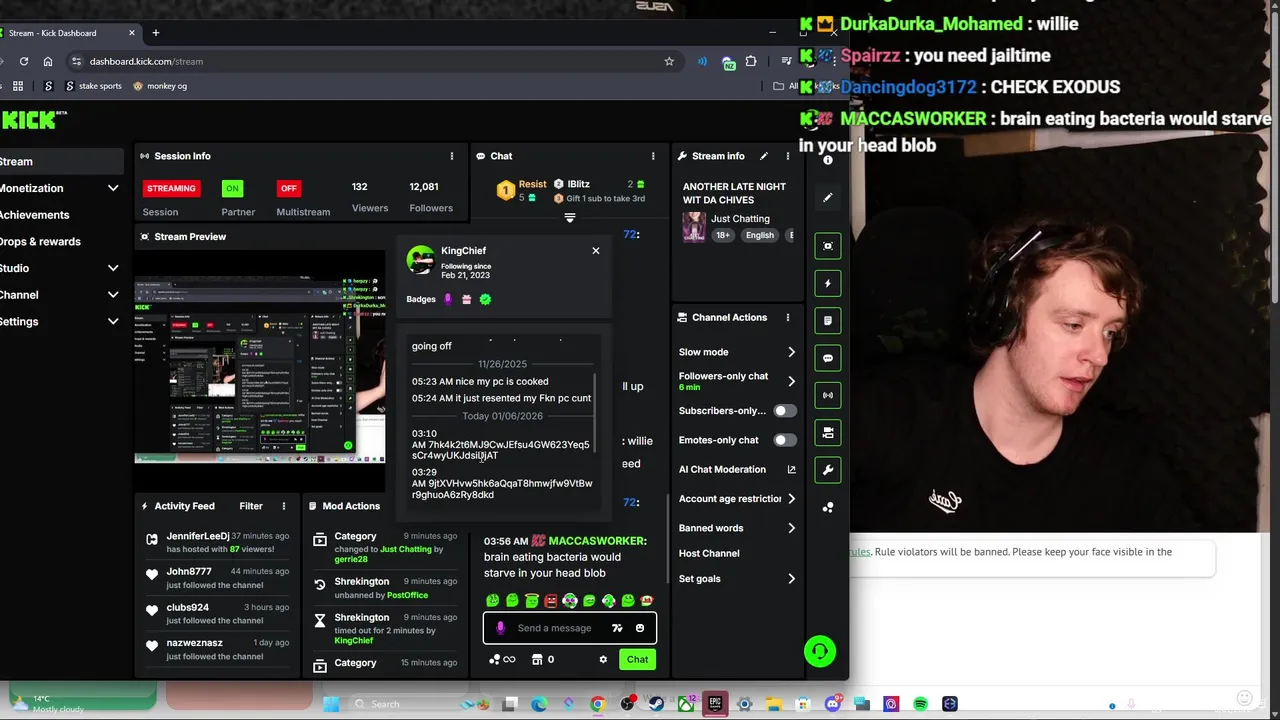Open Chat panel three-dot menu
The image size is (1280, 720).
pyautogui.click(x=653, y=156)
